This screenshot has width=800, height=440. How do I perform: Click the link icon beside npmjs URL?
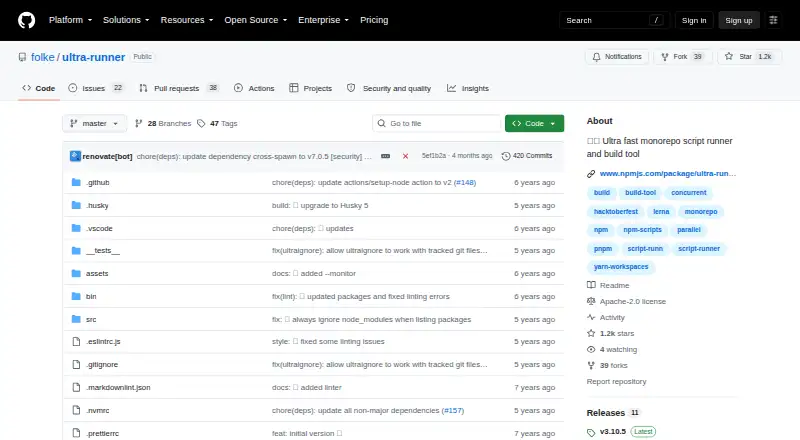591,174
